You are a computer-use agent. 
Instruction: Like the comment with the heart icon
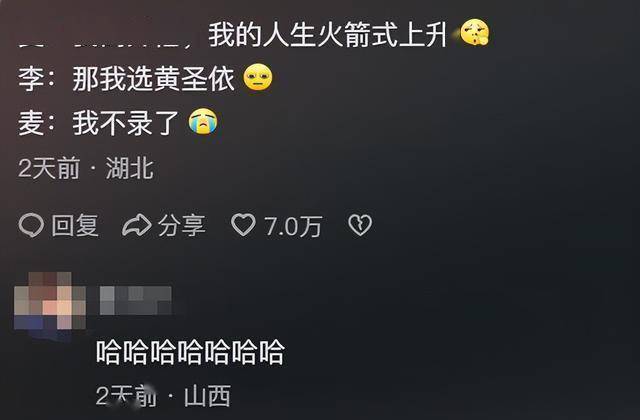[243, 225]
